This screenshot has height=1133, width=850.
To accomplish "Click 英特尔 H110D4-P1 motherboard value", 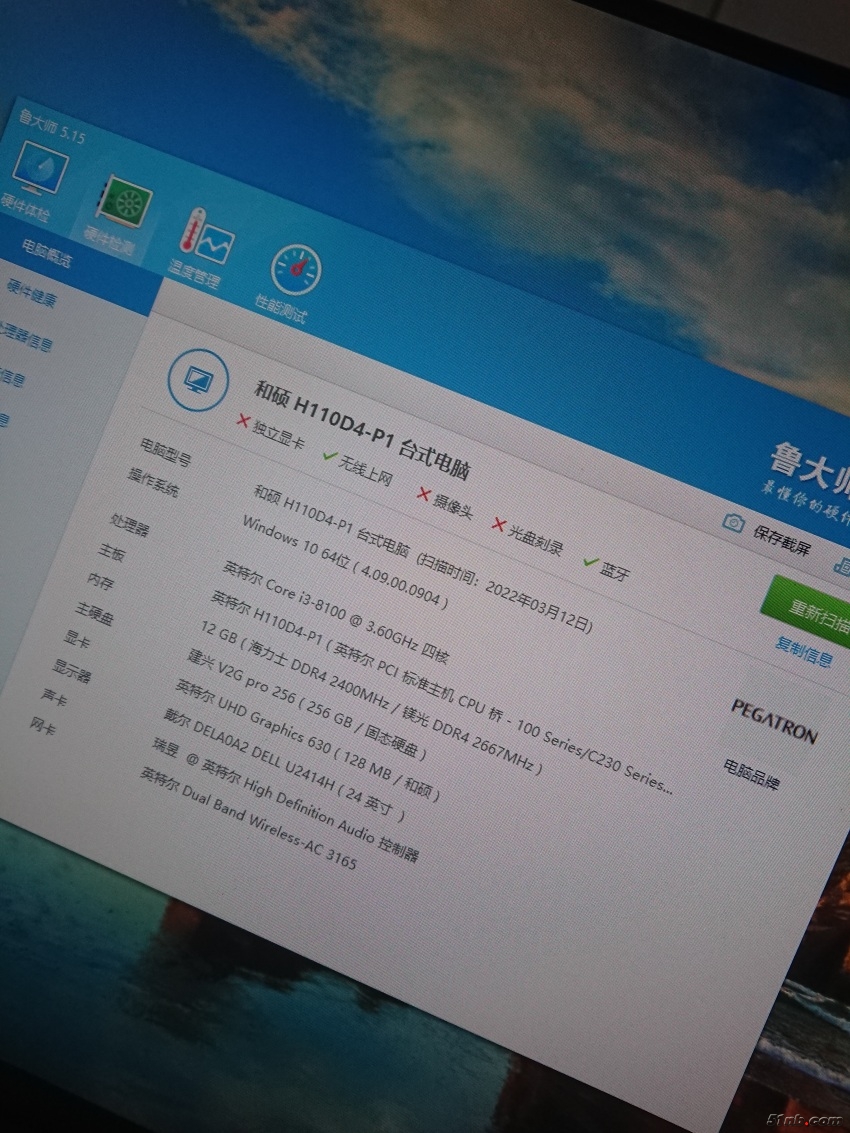I will point(442,692).
